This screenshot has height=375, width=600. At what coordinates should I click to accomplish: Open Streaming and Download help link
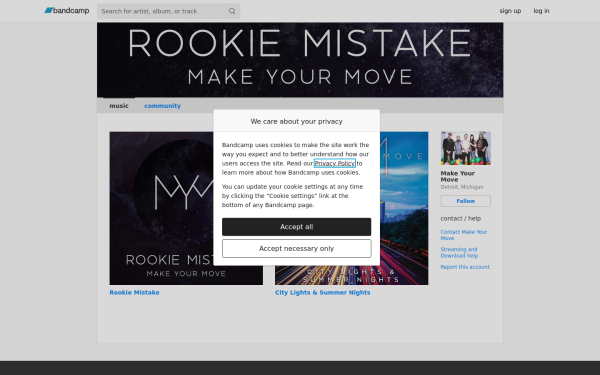point(459,253)
